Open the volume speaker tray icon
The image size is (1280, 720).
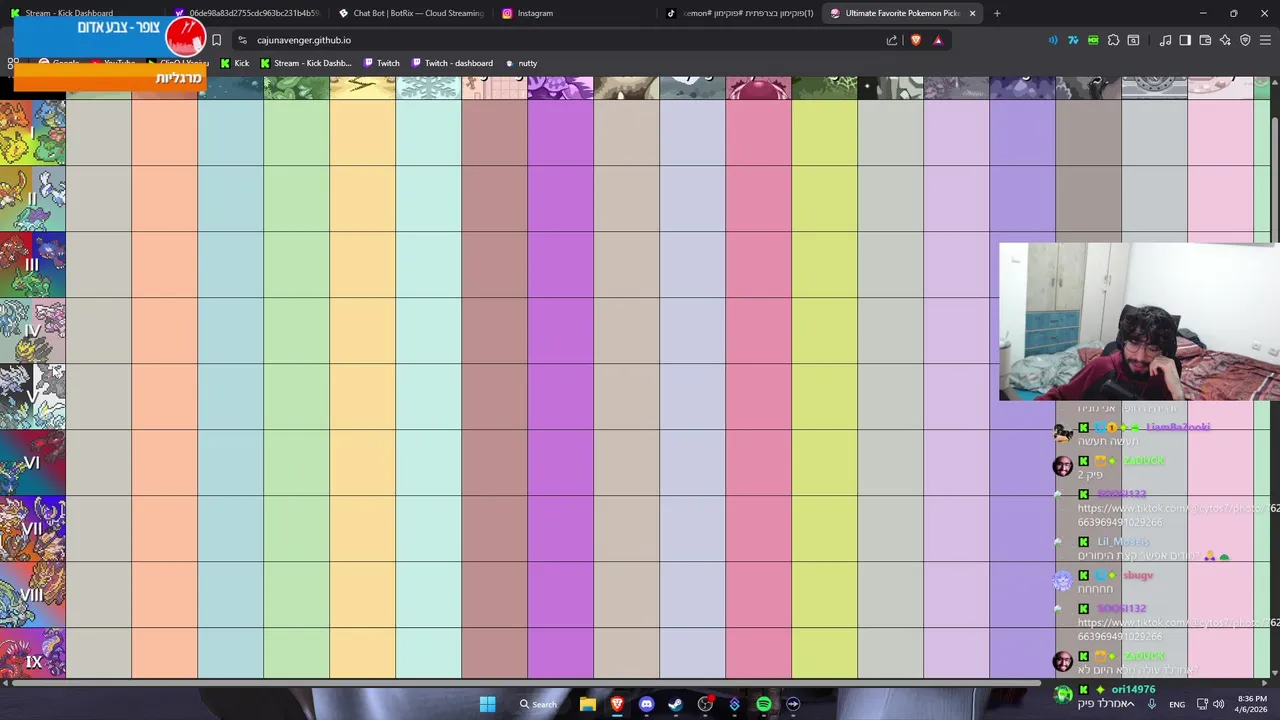coord(1219,704)
